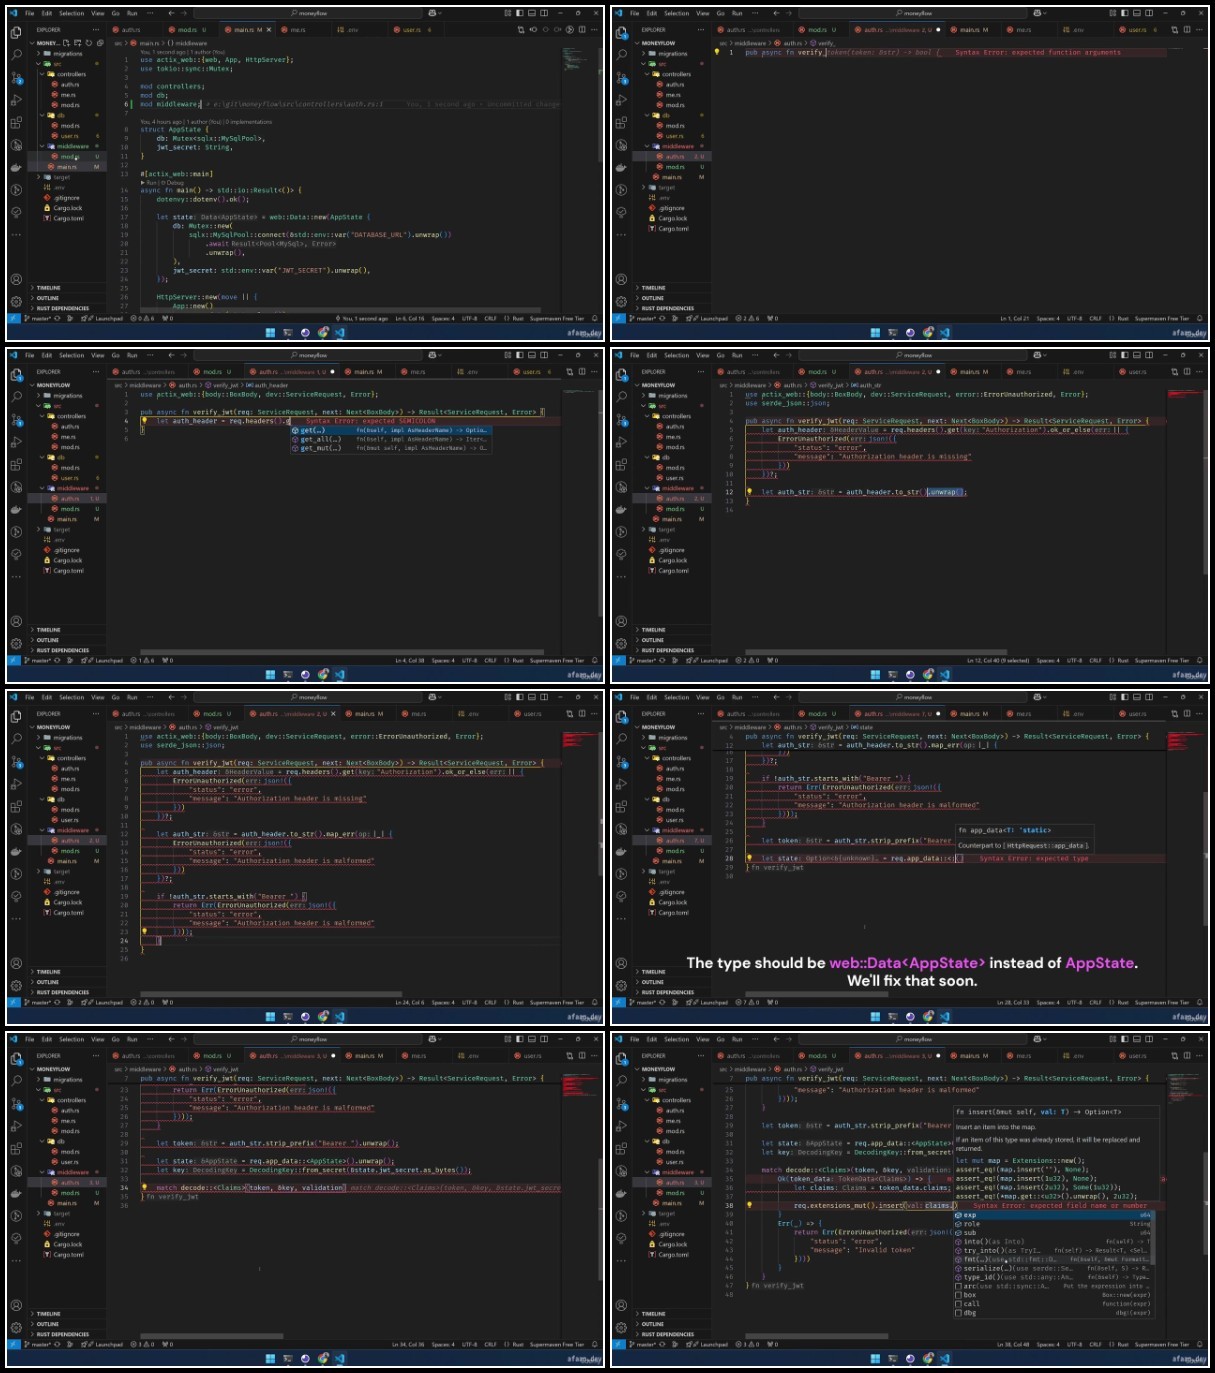1215x1373 pixels.
Task: Click New File icon in struct AppState window
Action: [x=67, y=43]
